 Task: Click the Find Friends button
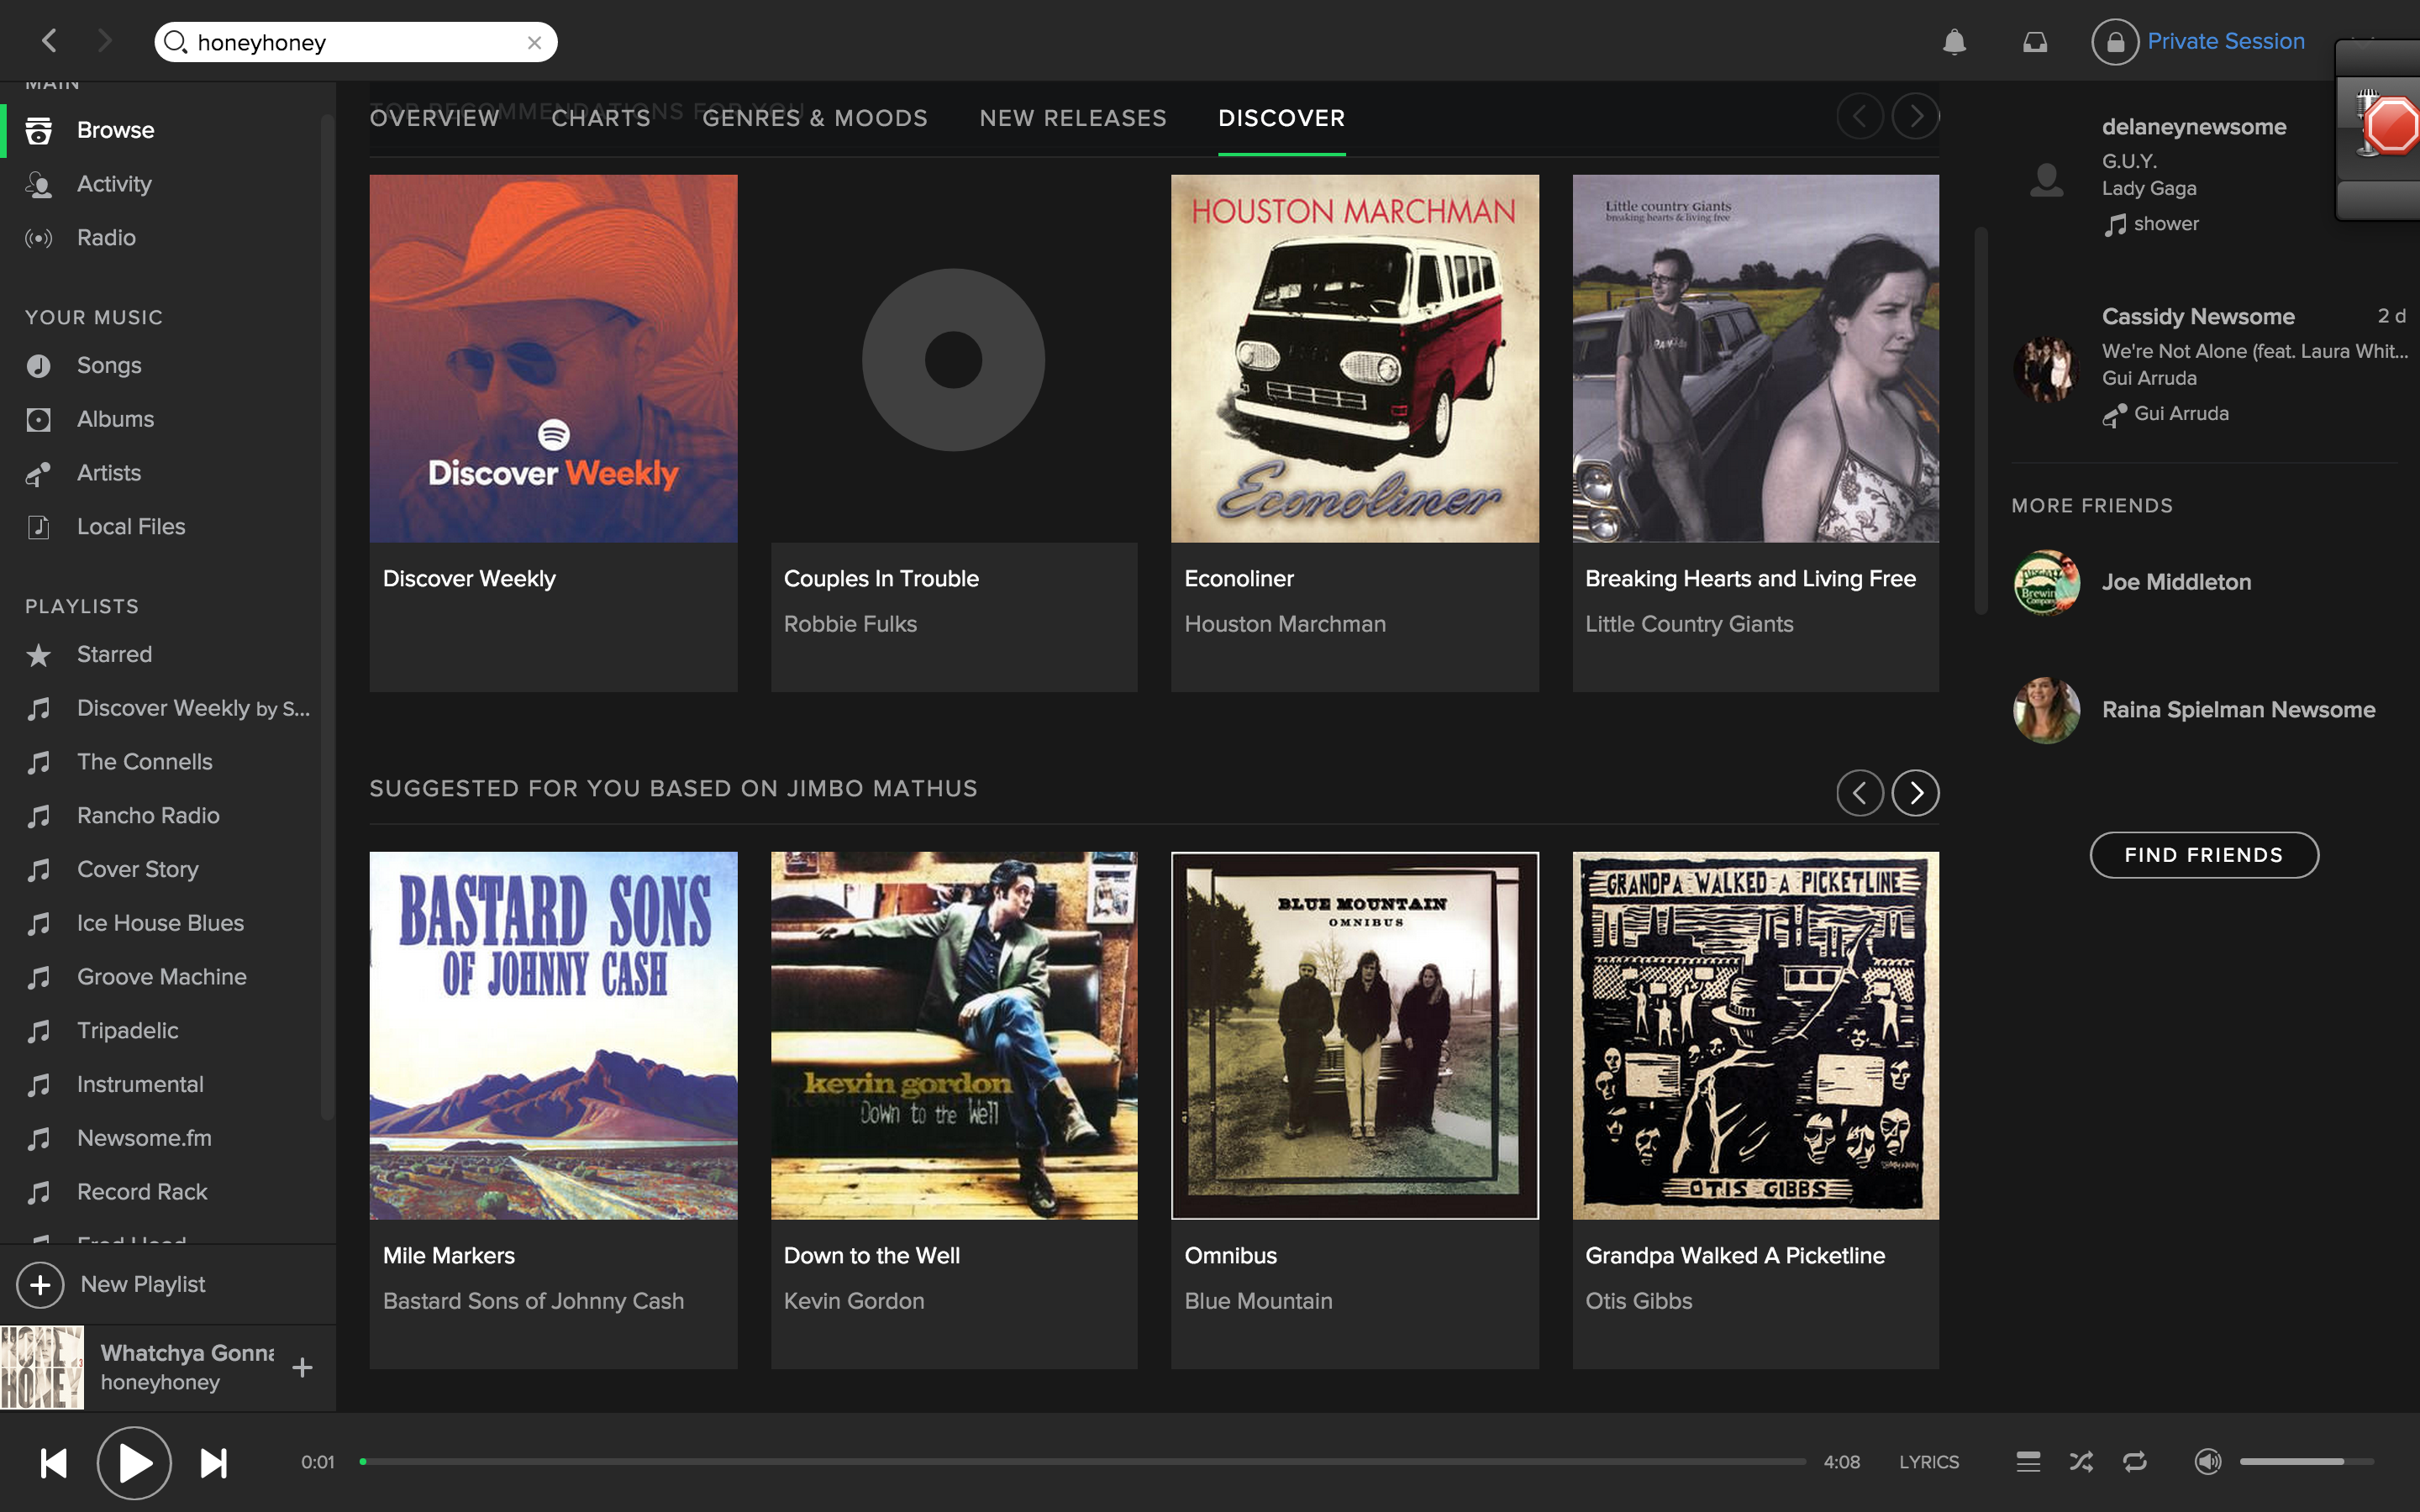point(2203,855)
